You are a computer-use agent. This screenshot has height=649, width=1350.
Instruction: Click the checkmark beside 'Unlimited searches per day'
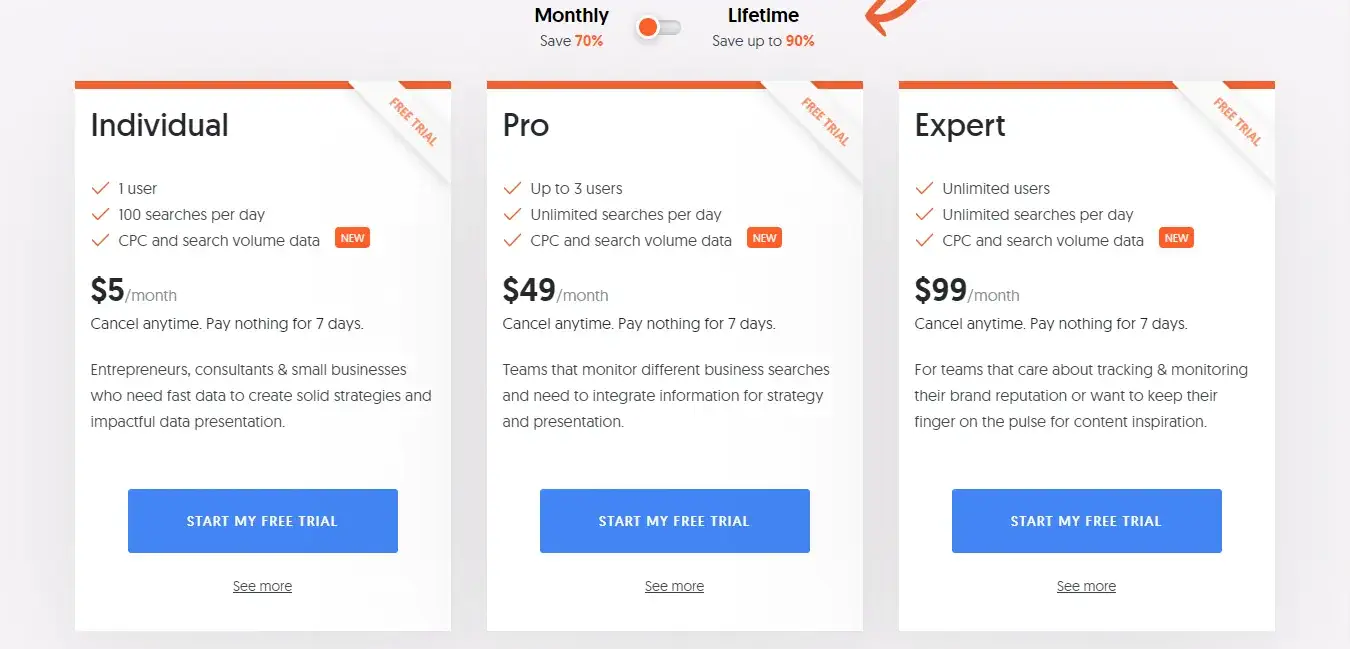513,214
